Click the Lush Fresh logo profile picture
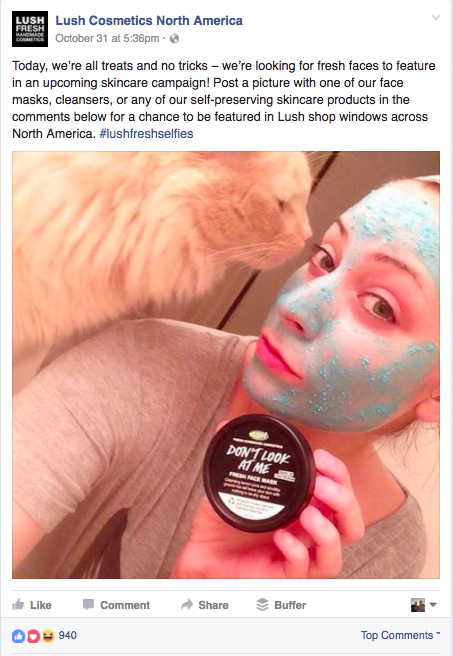 tap(30, 29)
